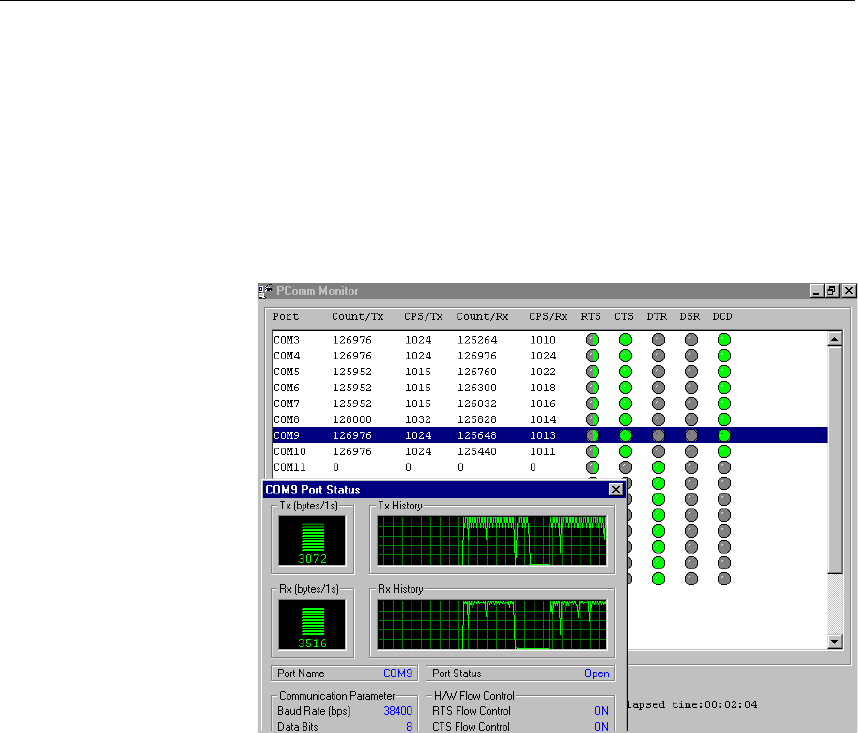
Task: Click the port list vertical scrollbar thumb
Action: pyautogui.click(x=834, y=460)
